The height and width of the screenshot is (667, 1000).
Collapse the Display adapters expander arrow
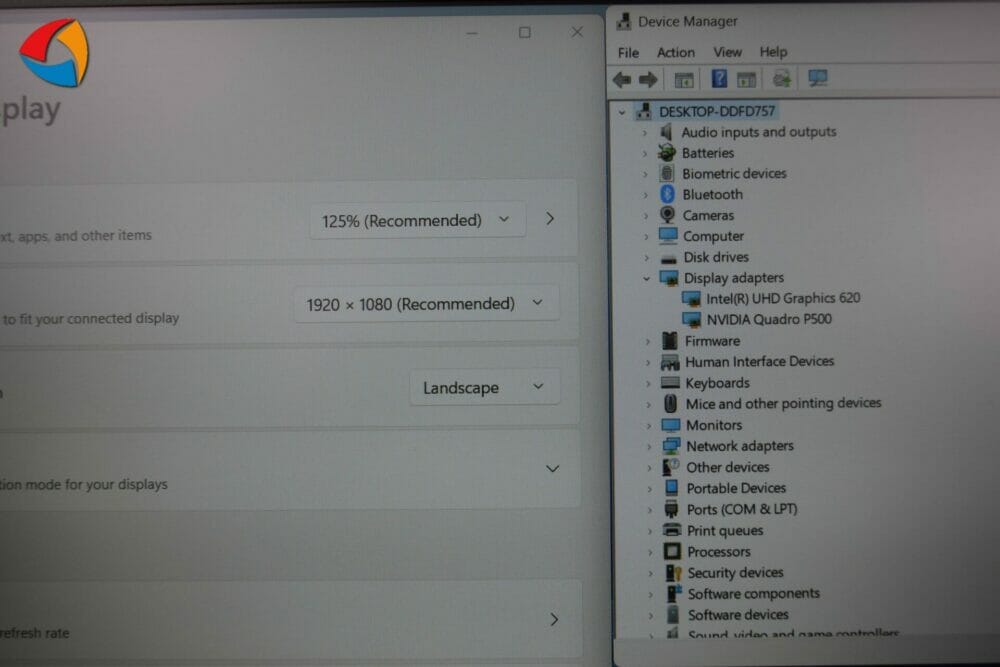646,279
